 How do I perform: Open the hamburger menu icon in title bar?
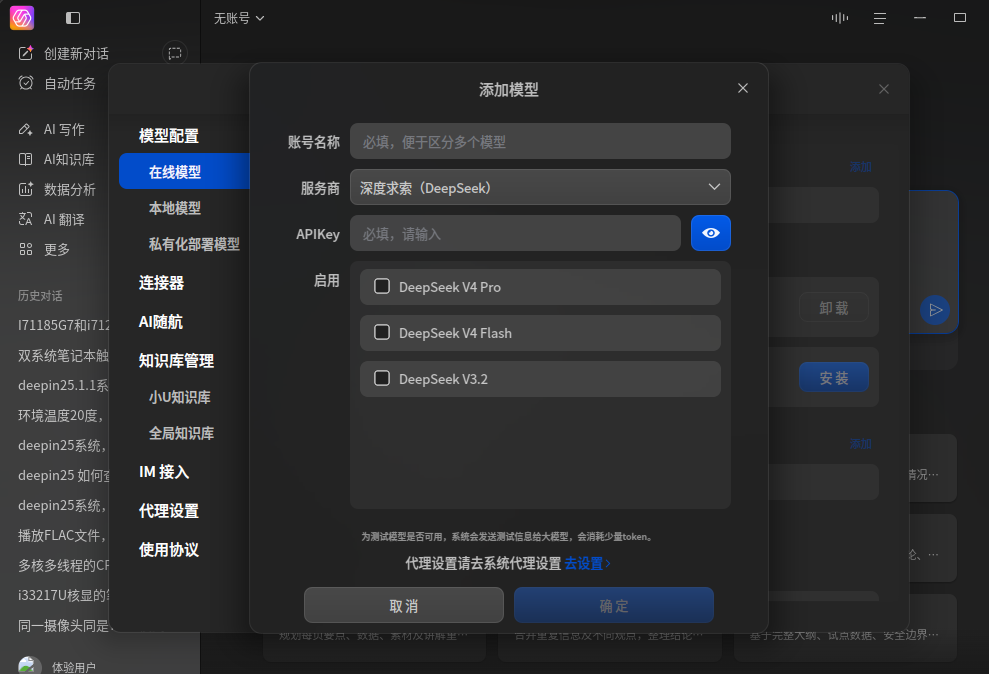(x=880, y=18)
